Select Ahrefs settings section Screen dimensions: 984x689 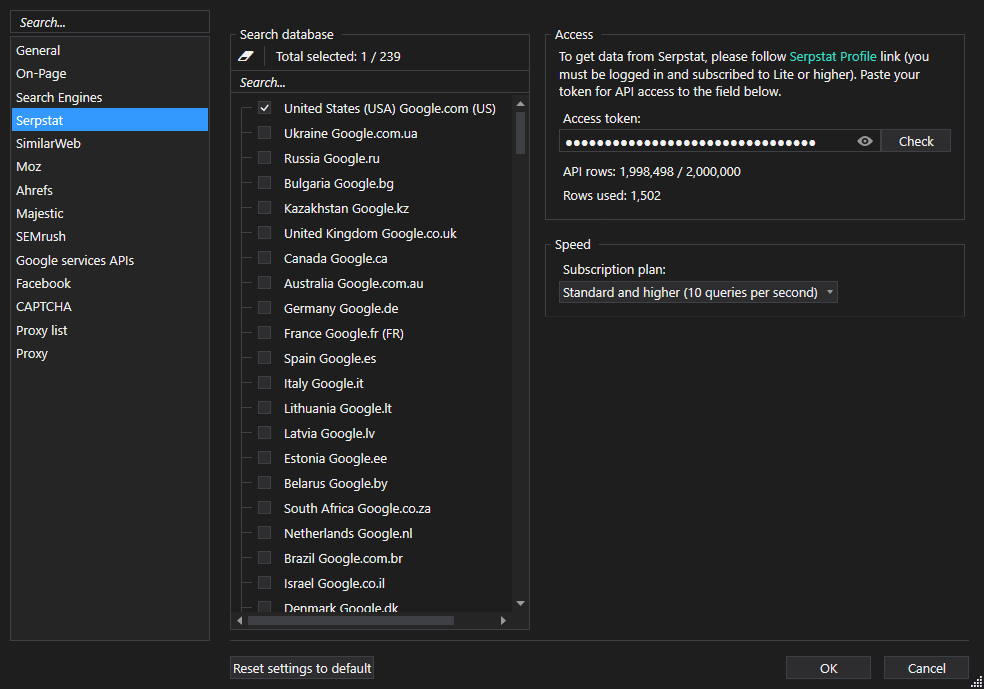(x=110, y=190)
